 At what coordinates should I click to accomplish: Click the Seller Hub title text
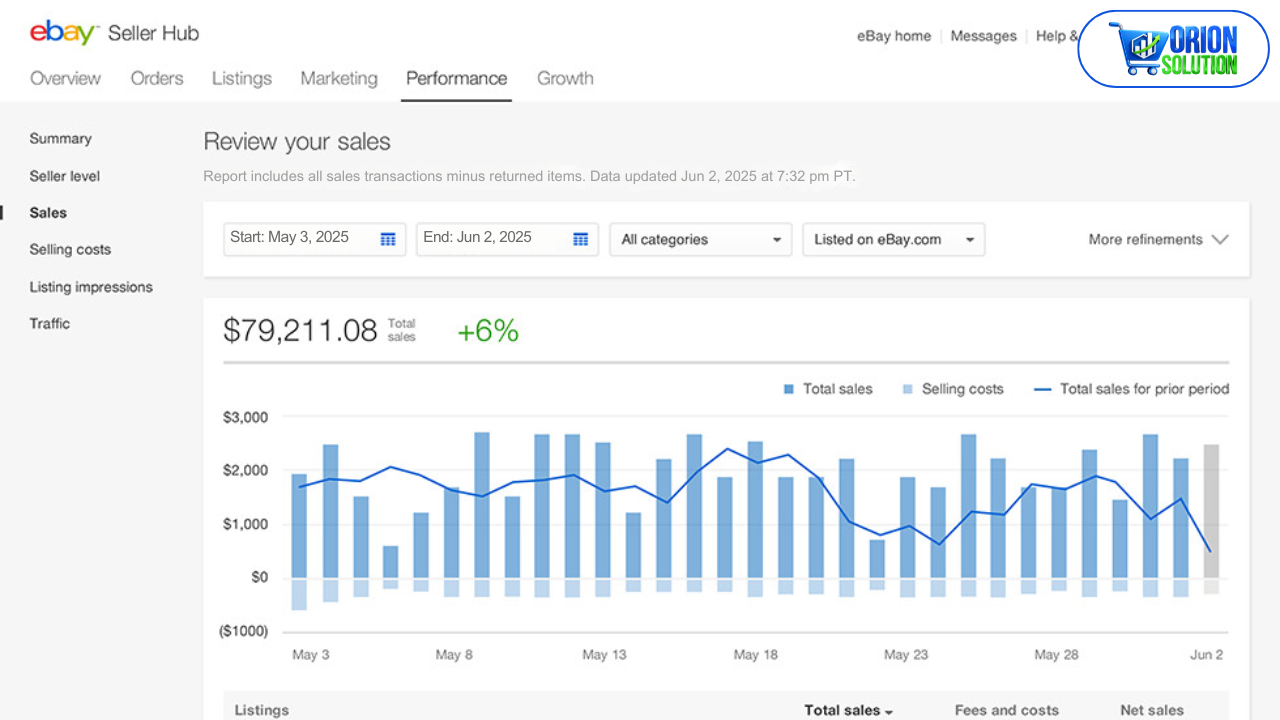point(154,33)
